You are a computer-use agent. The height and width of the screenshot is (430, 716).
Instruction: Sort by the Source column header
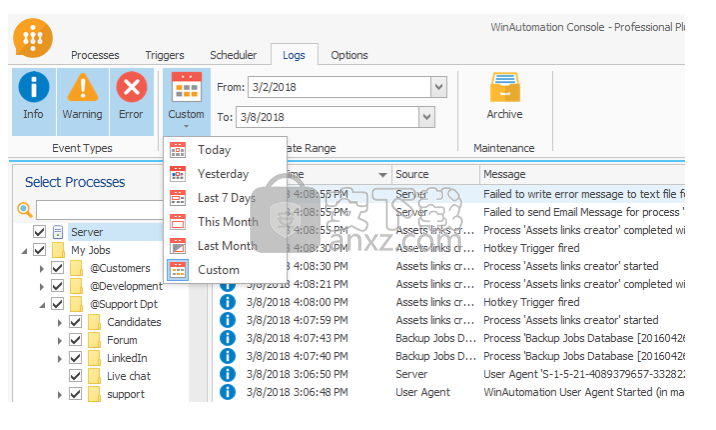coord(436,174)
